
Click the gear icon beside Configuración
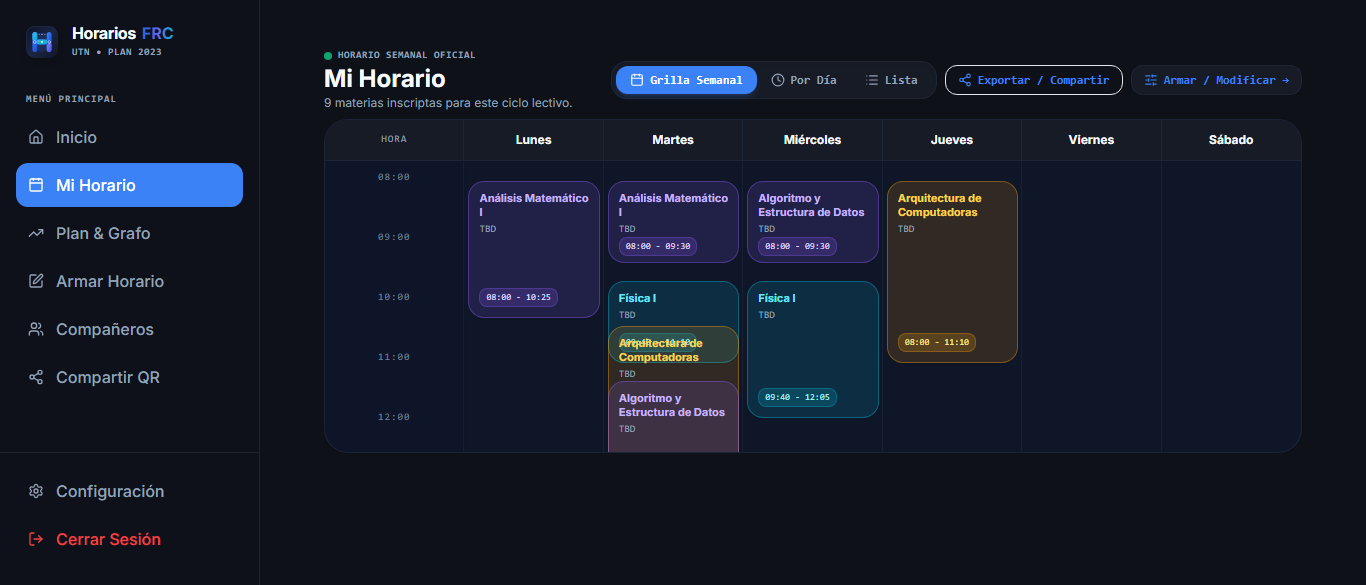click(x=36, y=491)
